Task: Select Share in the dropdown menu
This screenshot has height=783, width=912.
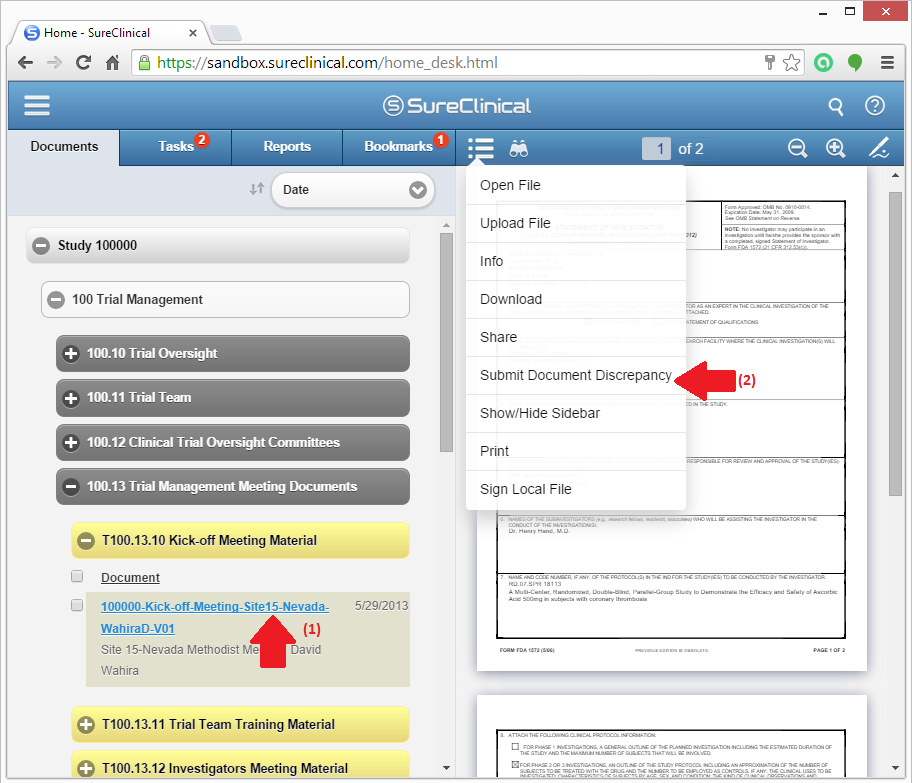Action: coord(576,337)
